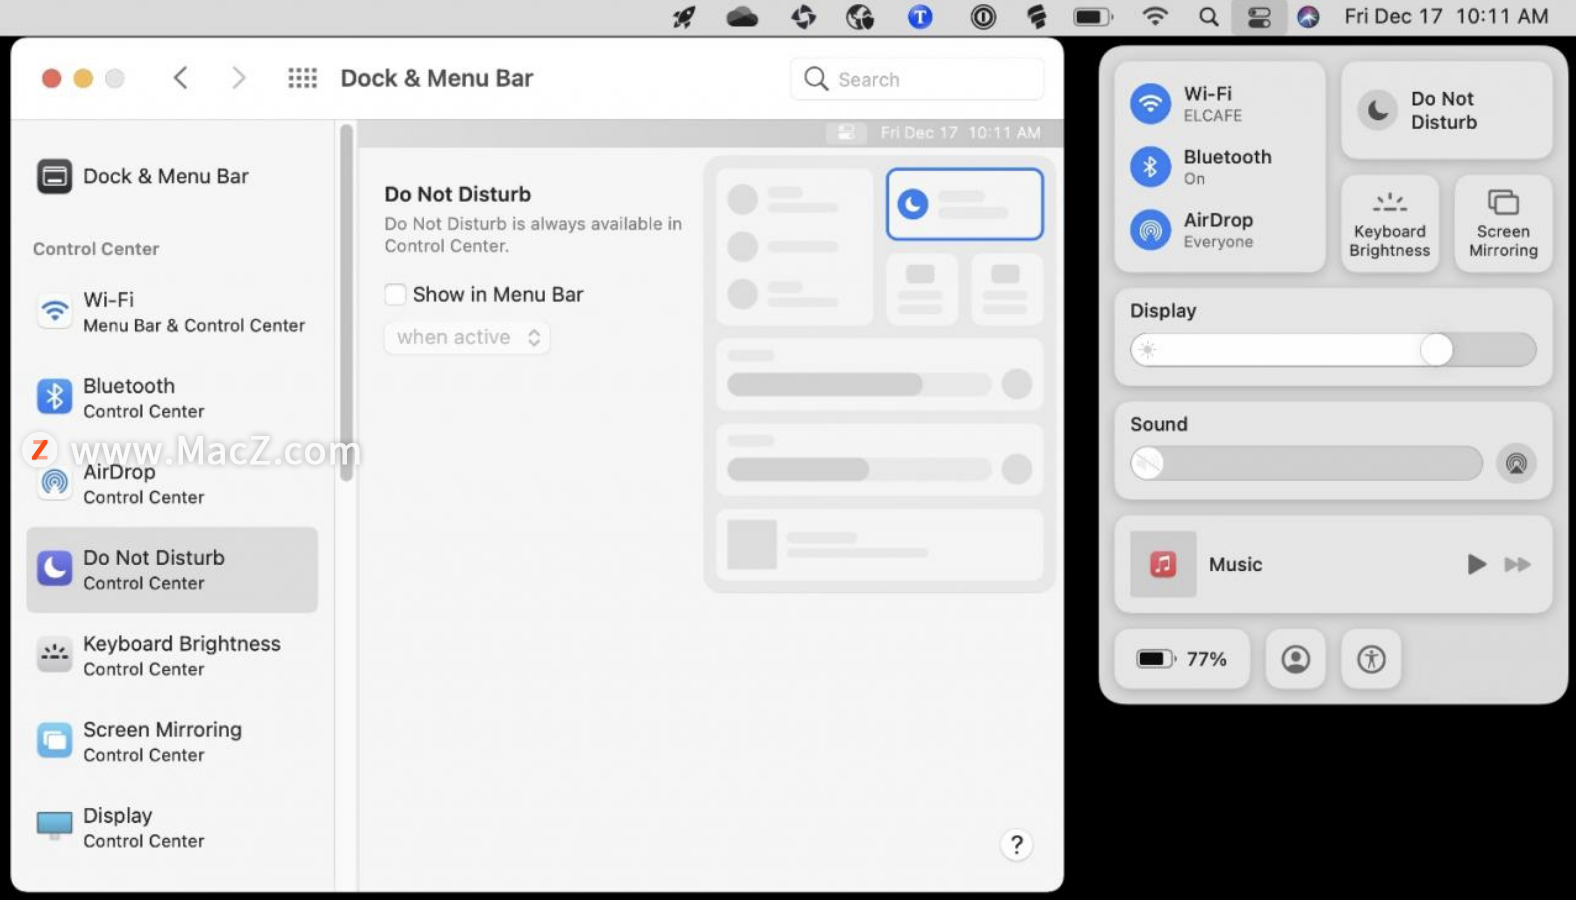This screenshot has width=1576, height=900.
Task: Select Keyboard Brightness in the sidebar
Action: pyautogui.click(x=172, y=656)
